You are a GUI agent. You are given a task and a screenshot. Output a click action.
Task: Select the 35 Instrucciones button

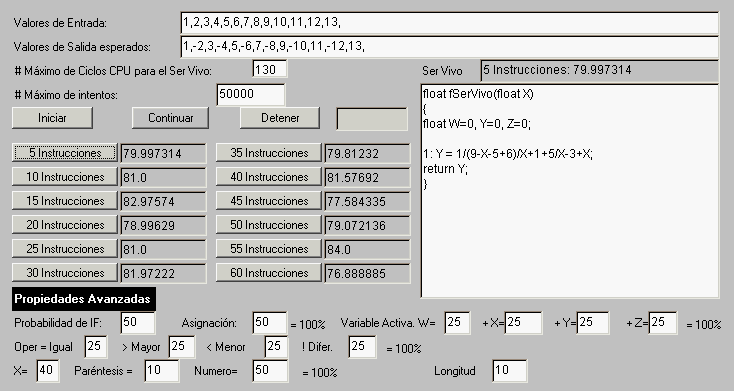click(x=269, y=153)
